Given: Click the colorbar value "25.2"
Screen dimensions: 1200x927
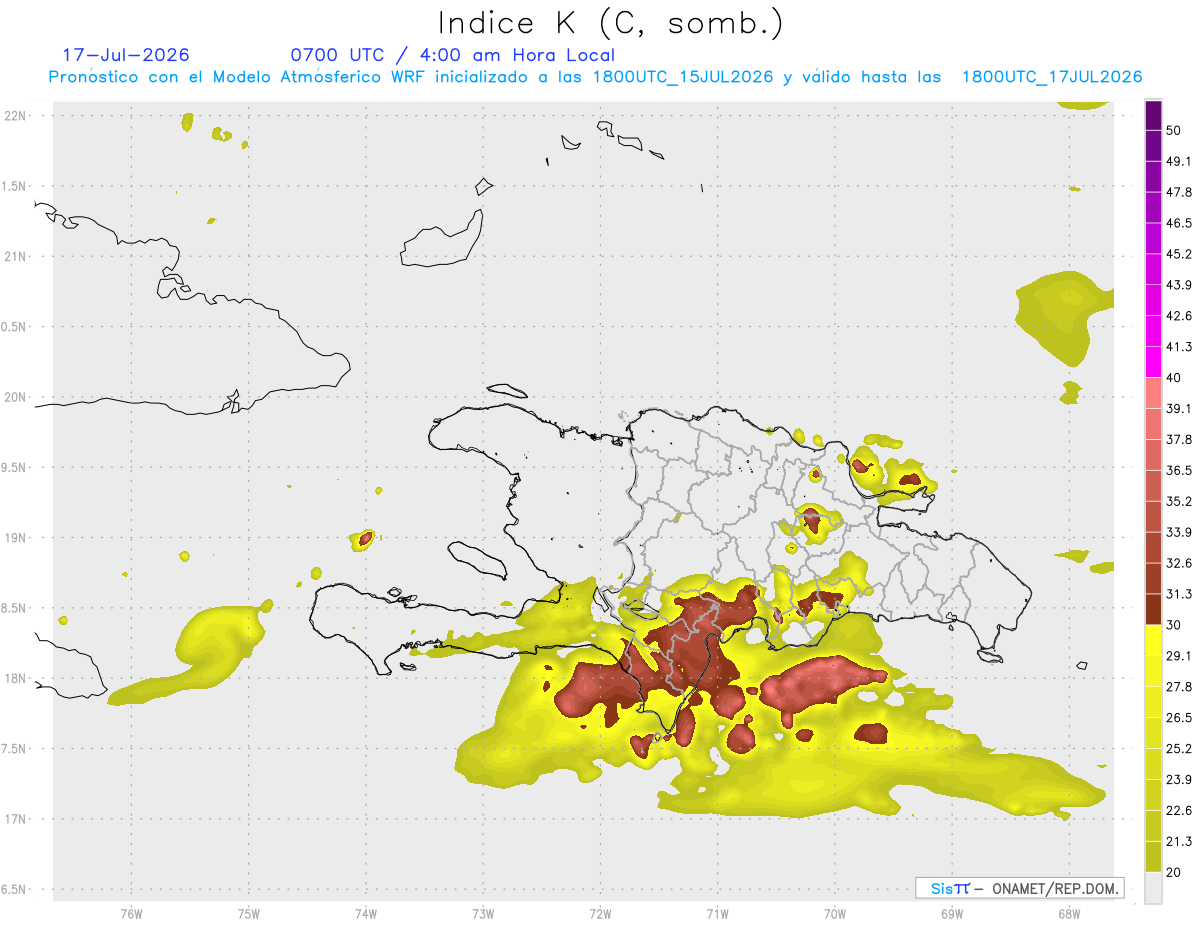Looking at the screenshot, I should [x=1179, y=749].
